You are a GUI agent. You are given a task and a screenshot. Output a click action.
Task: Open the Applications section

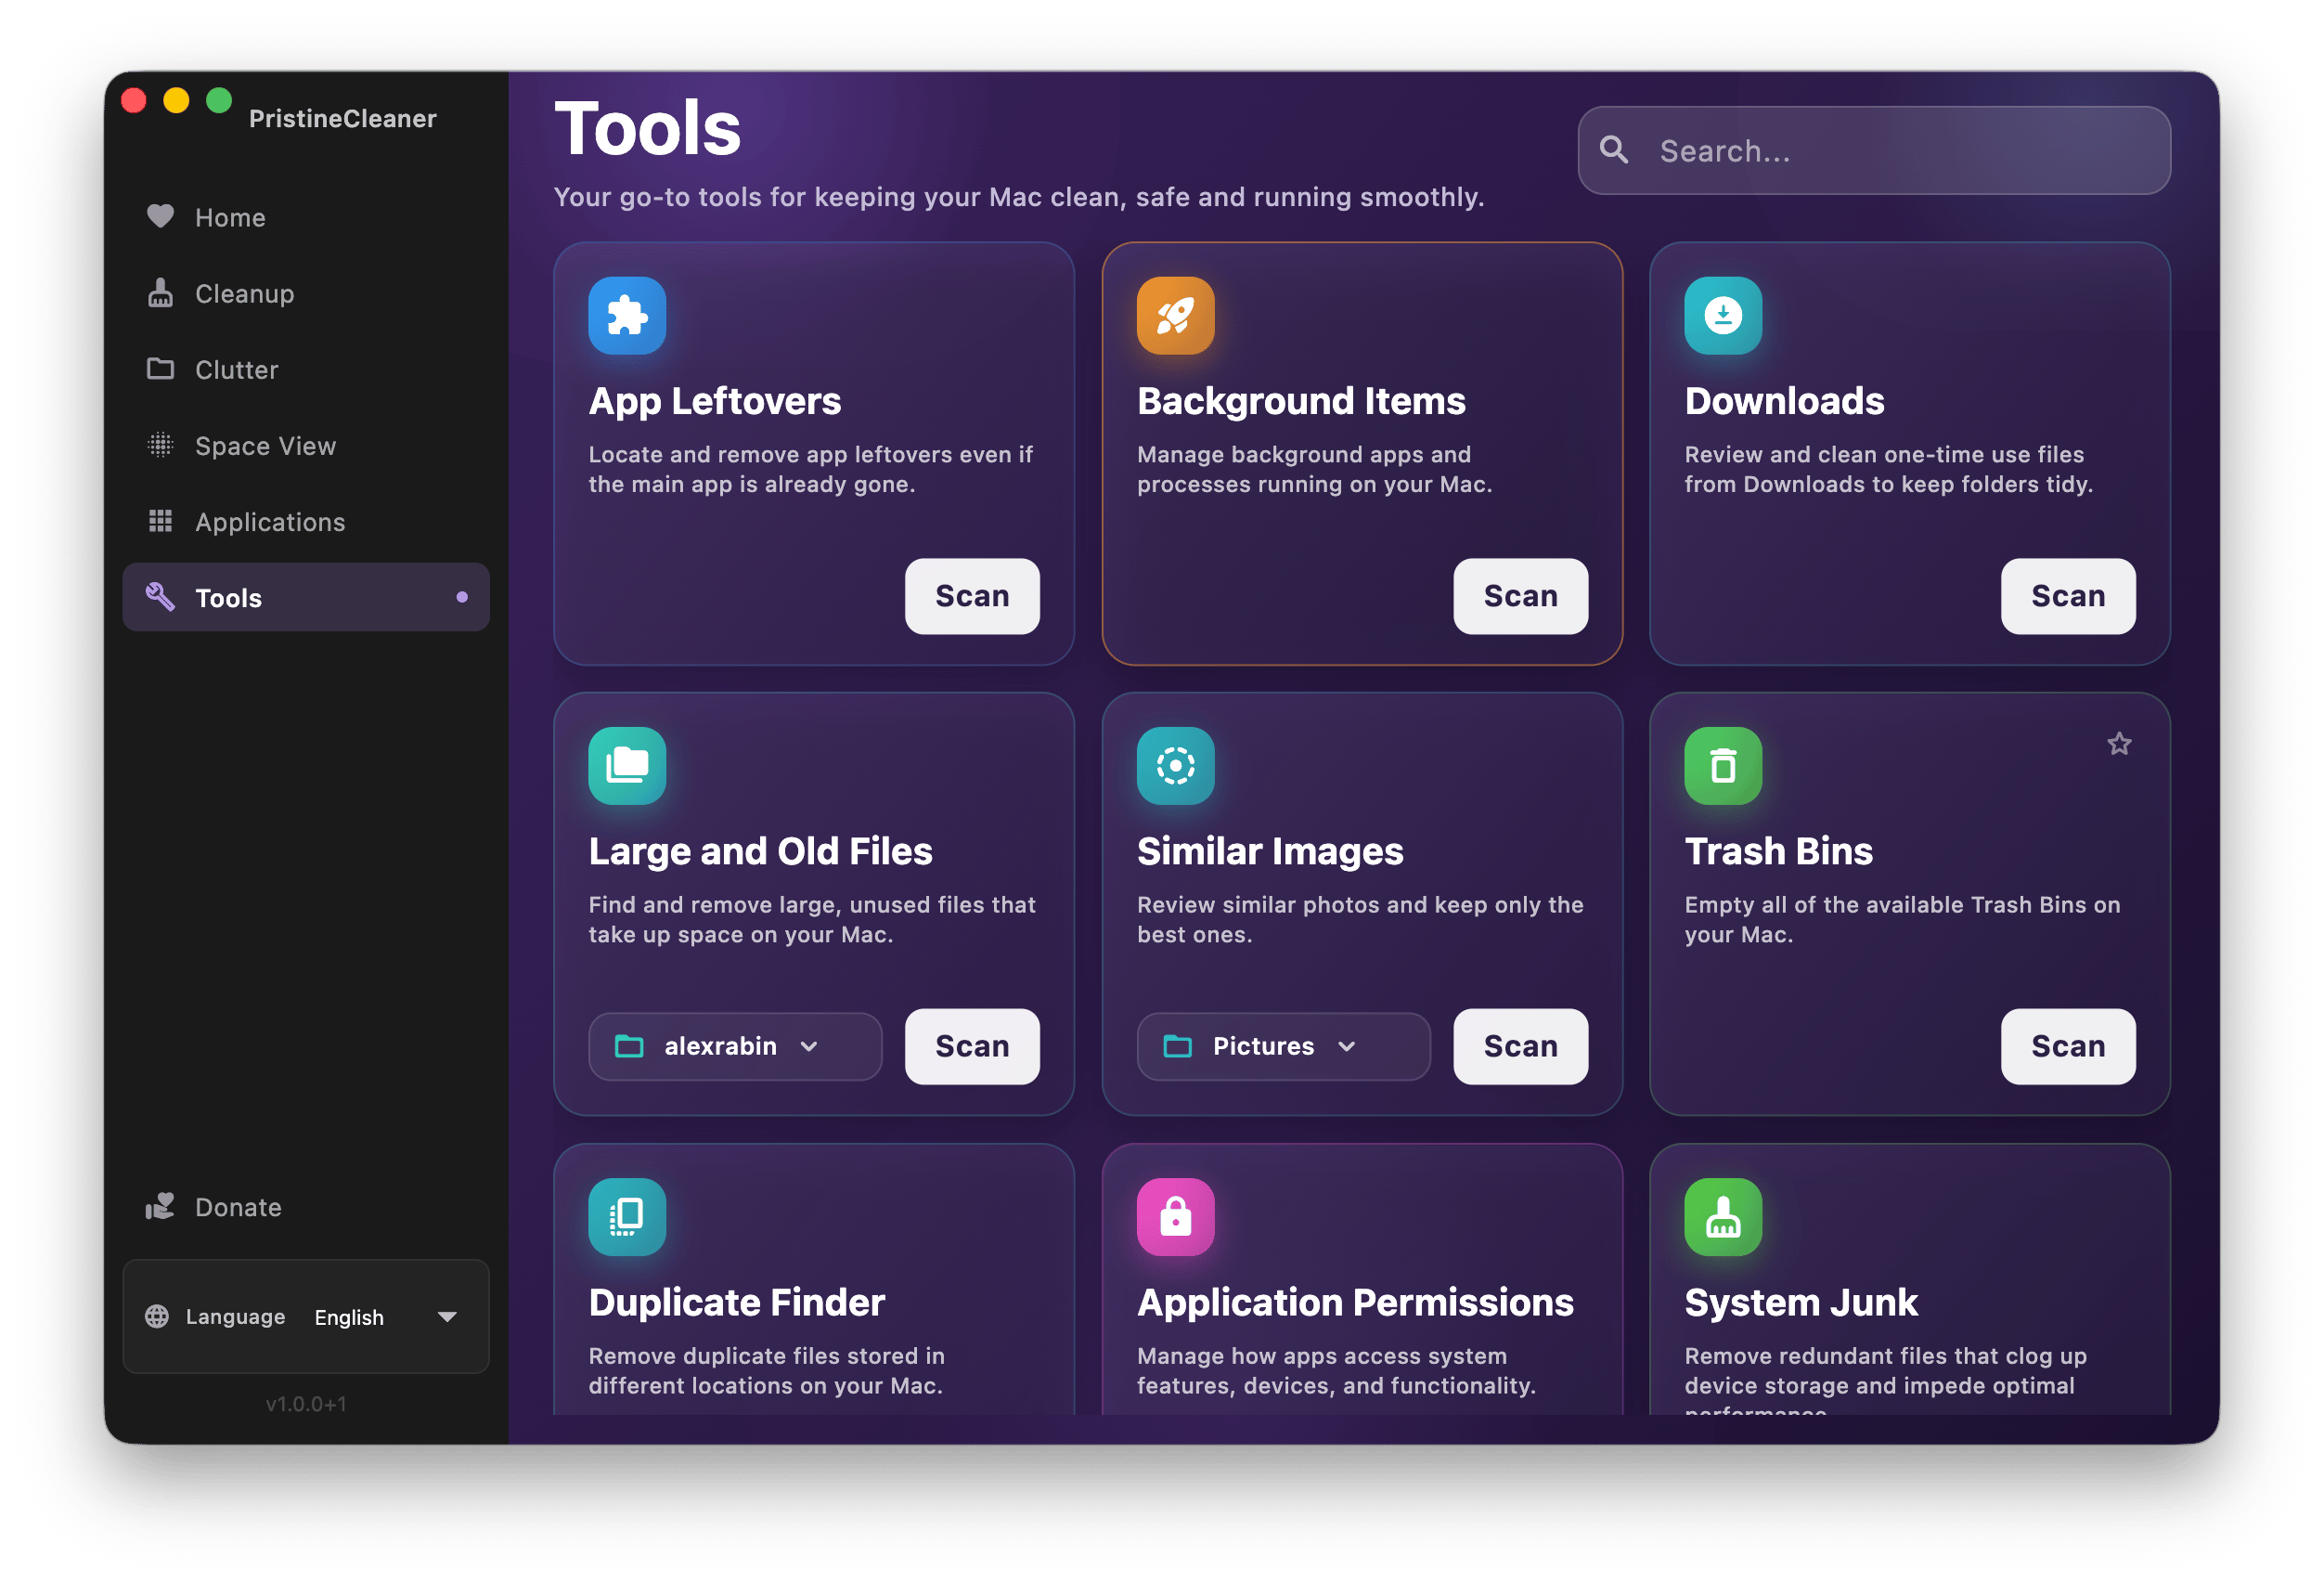306,521
